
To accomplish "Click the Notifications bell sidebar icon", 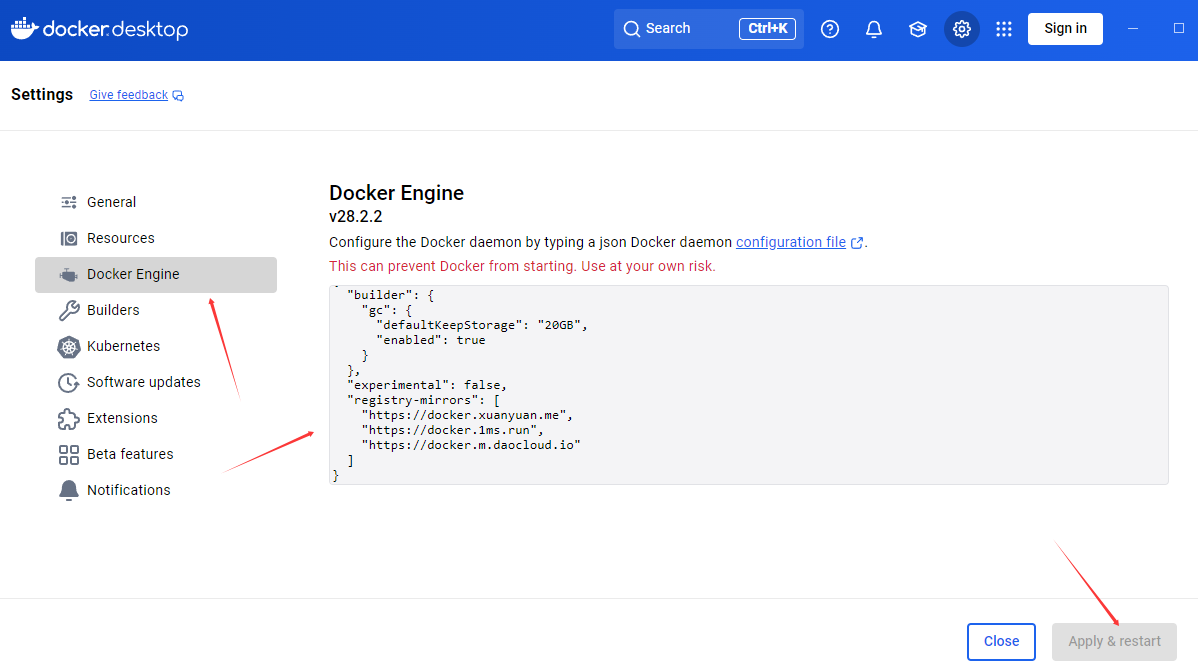I will (x=69, y=490).
